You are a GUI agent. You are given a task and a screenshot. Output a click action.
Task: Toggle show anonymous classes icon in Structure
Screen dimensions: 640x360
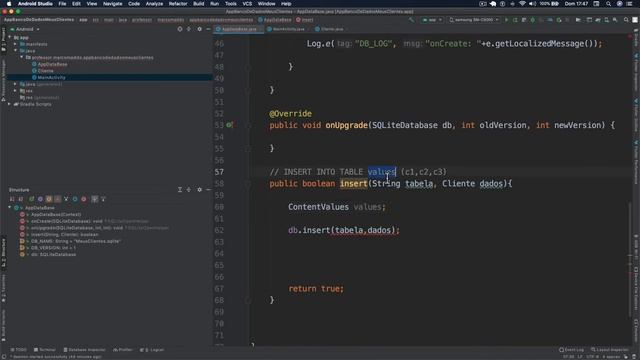click(x=66, y=199)
